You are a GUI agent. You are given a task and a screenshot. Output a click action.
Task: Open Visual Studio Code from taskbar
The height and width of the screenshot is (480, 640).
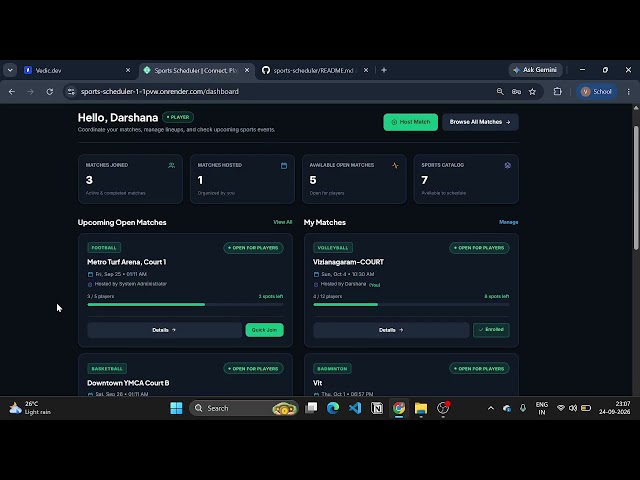point(355,408)
